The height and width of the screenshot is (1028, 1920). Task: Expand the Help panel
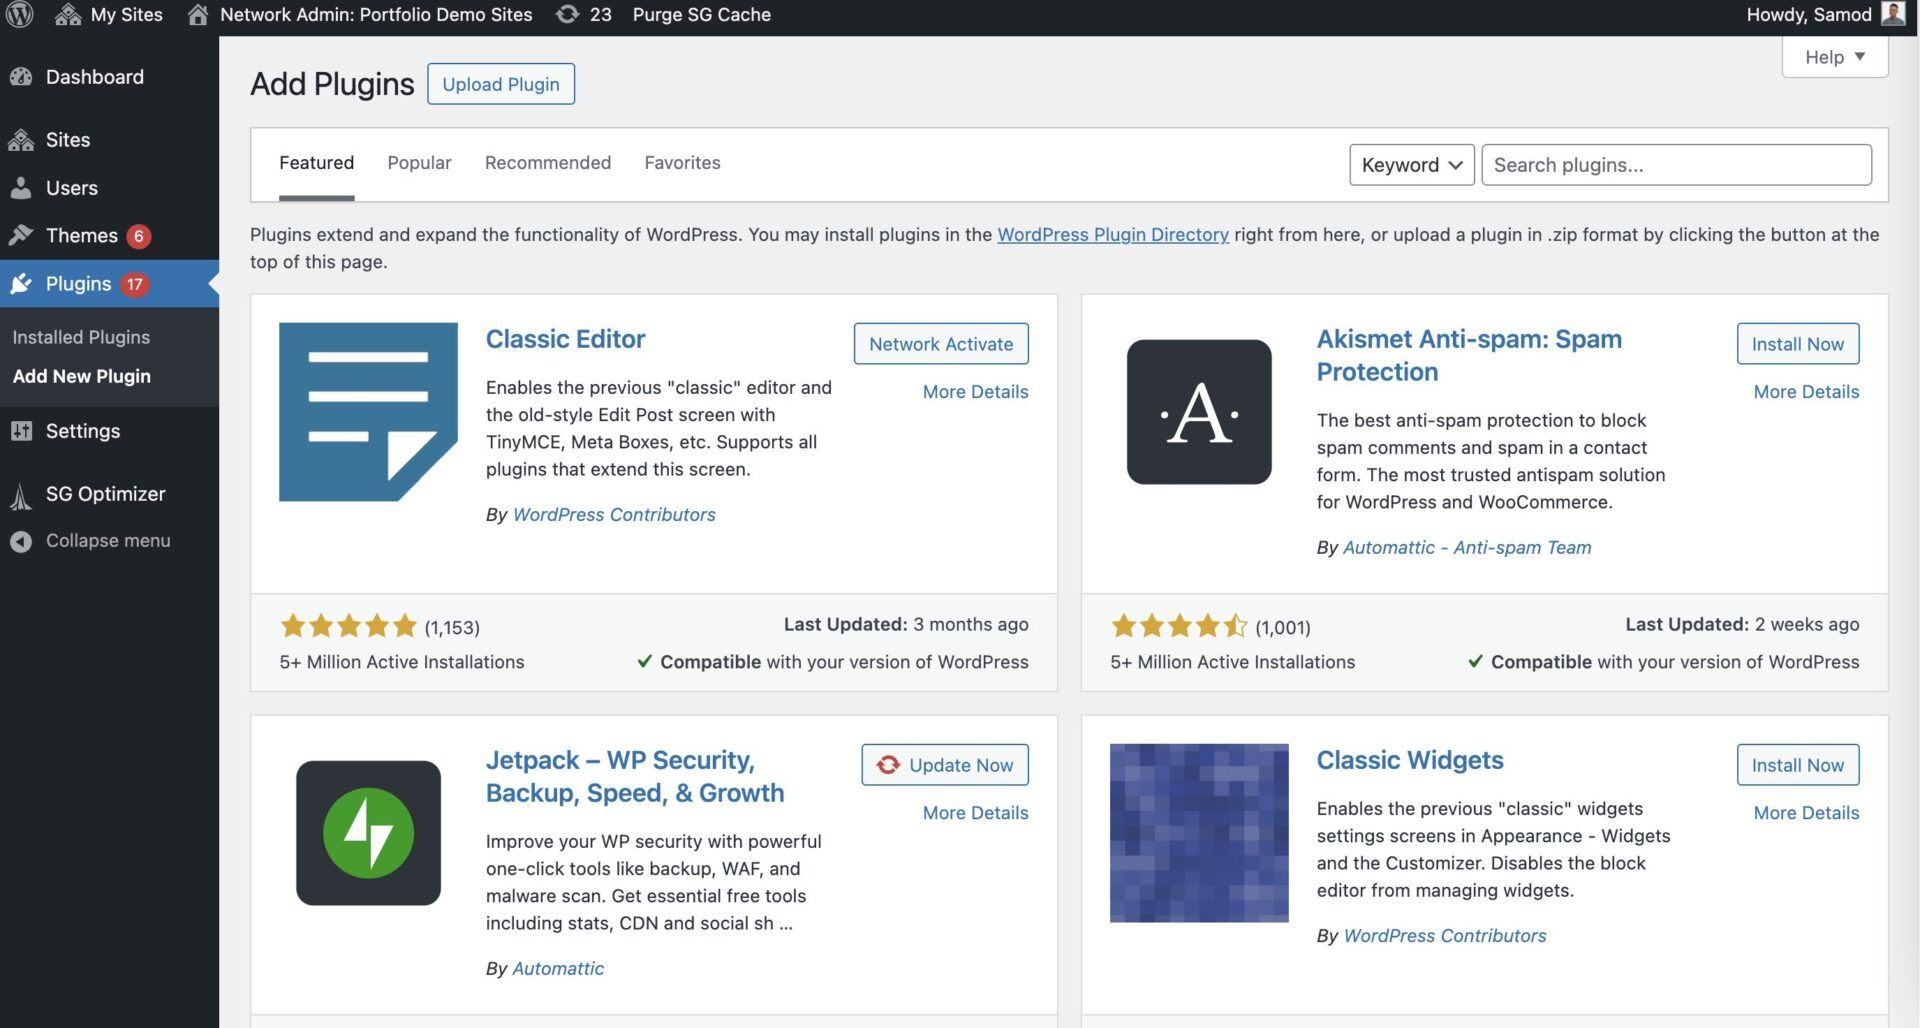(1834, 57)
